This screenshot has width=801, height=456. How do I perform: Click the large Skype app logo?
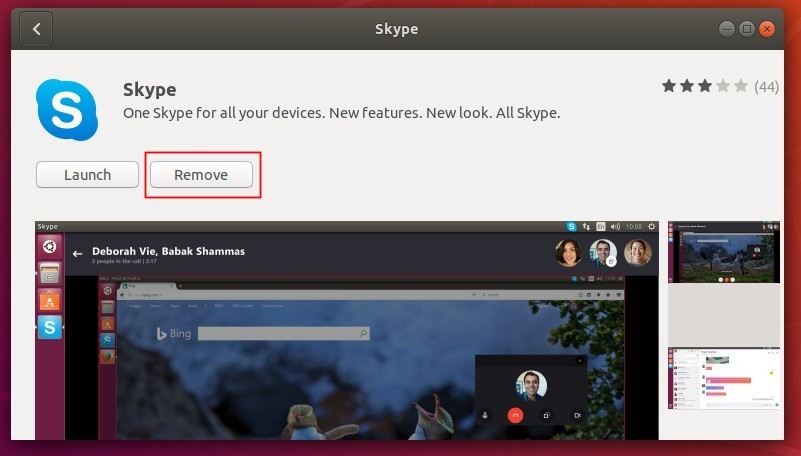(67, 110)
